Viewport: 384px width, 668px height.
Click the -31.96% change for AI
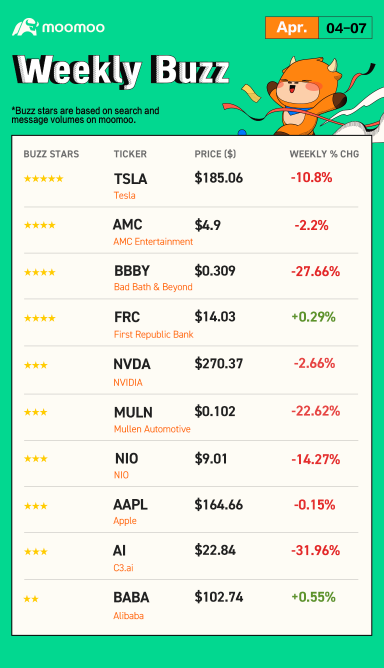tap(315, 550)
